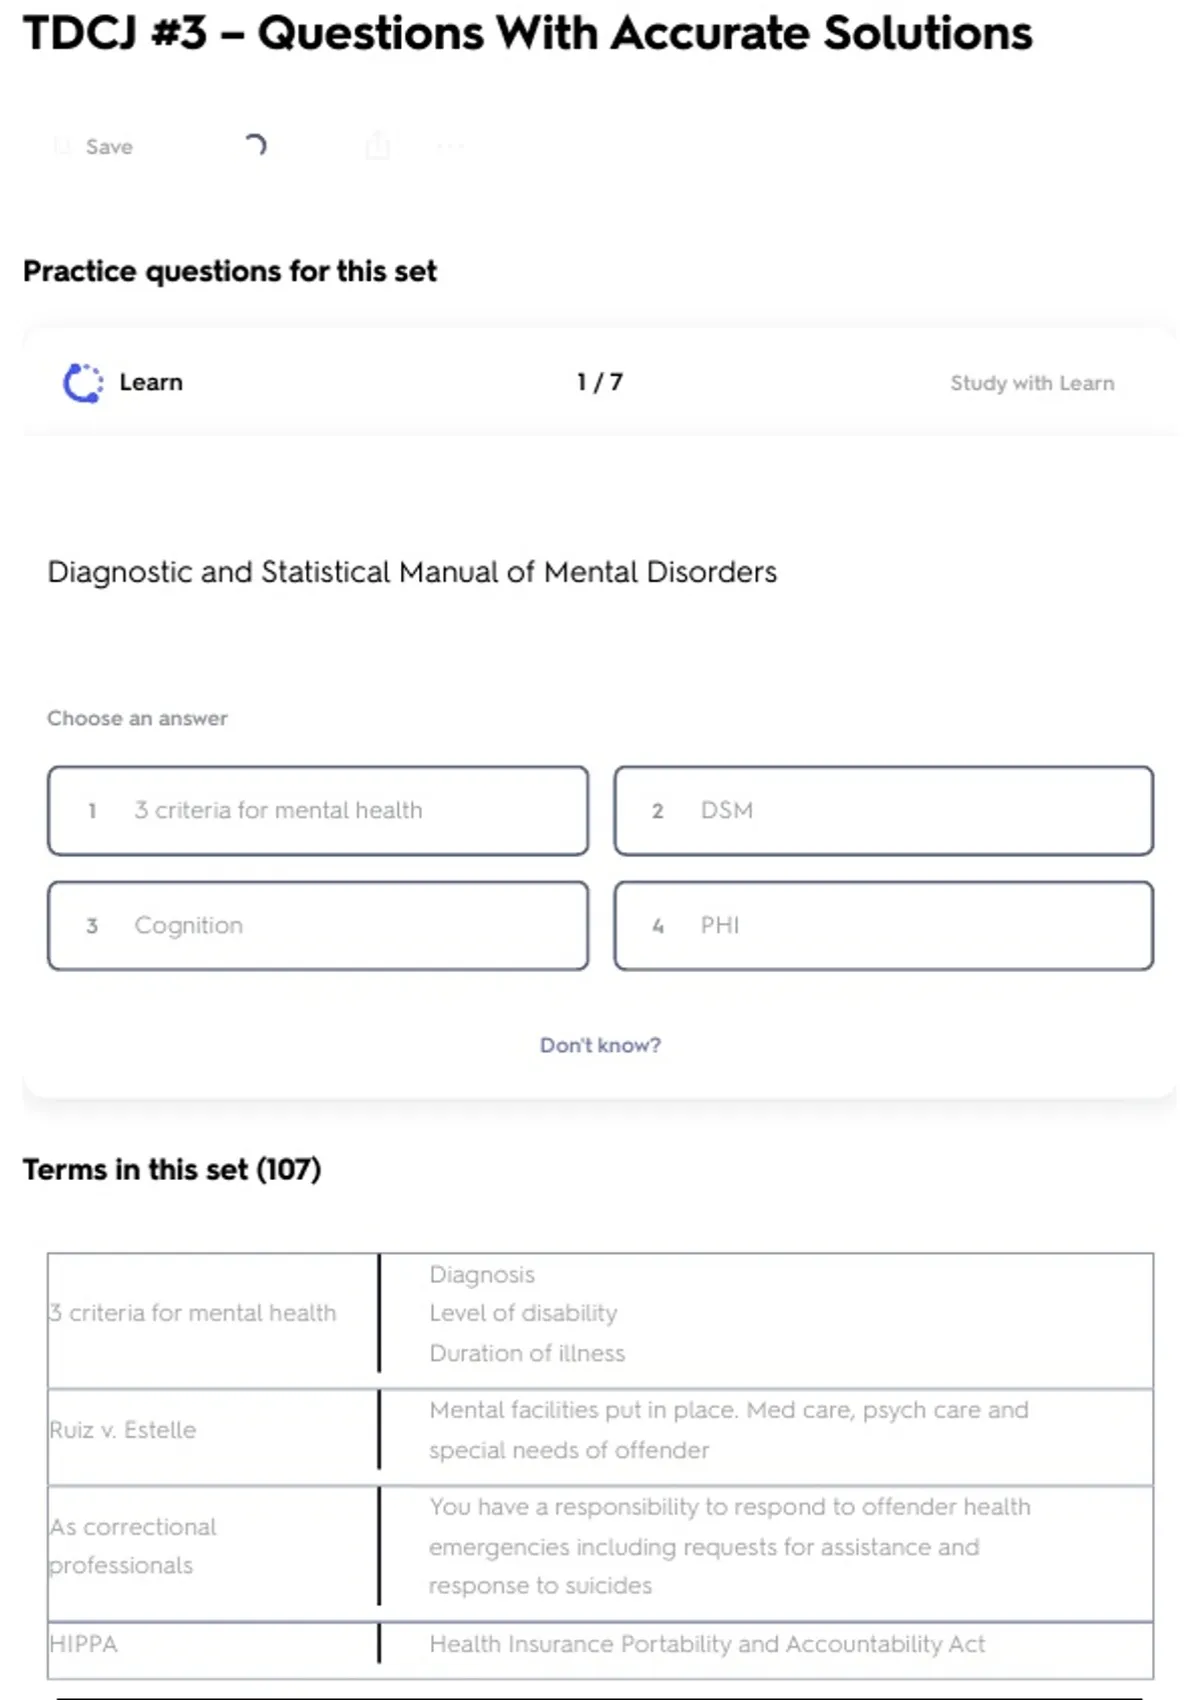The height and width of the screenshot is (1700, 1200).
Task: Click the Don't know? link
Action: click(x=600, y=1045)
